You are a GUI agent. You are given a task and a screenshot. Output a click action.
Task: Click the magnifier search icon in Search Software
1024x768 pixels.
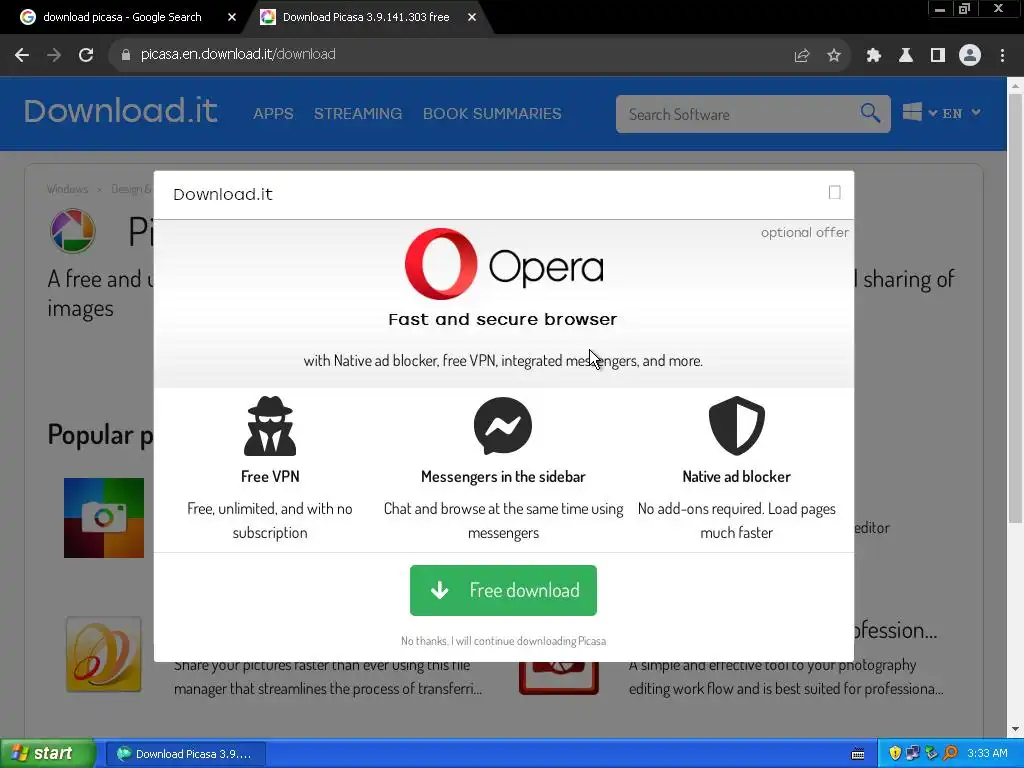(x=870, y=113)
